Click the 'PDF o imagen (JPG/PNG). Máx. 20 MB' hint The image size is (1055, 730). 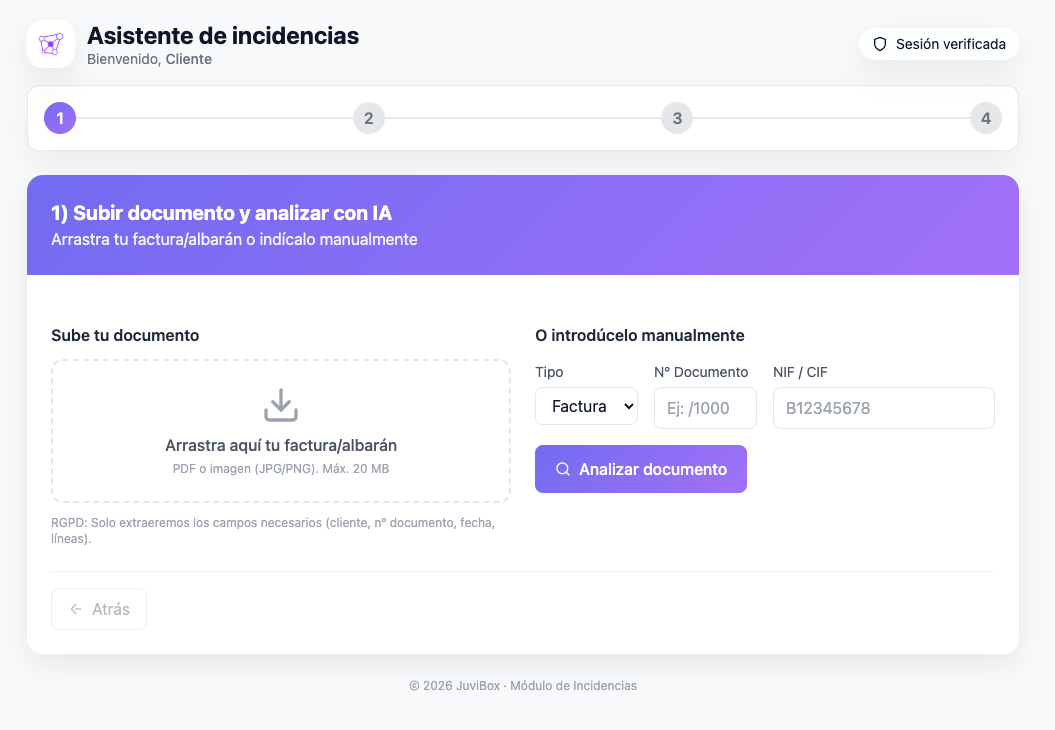281,469
